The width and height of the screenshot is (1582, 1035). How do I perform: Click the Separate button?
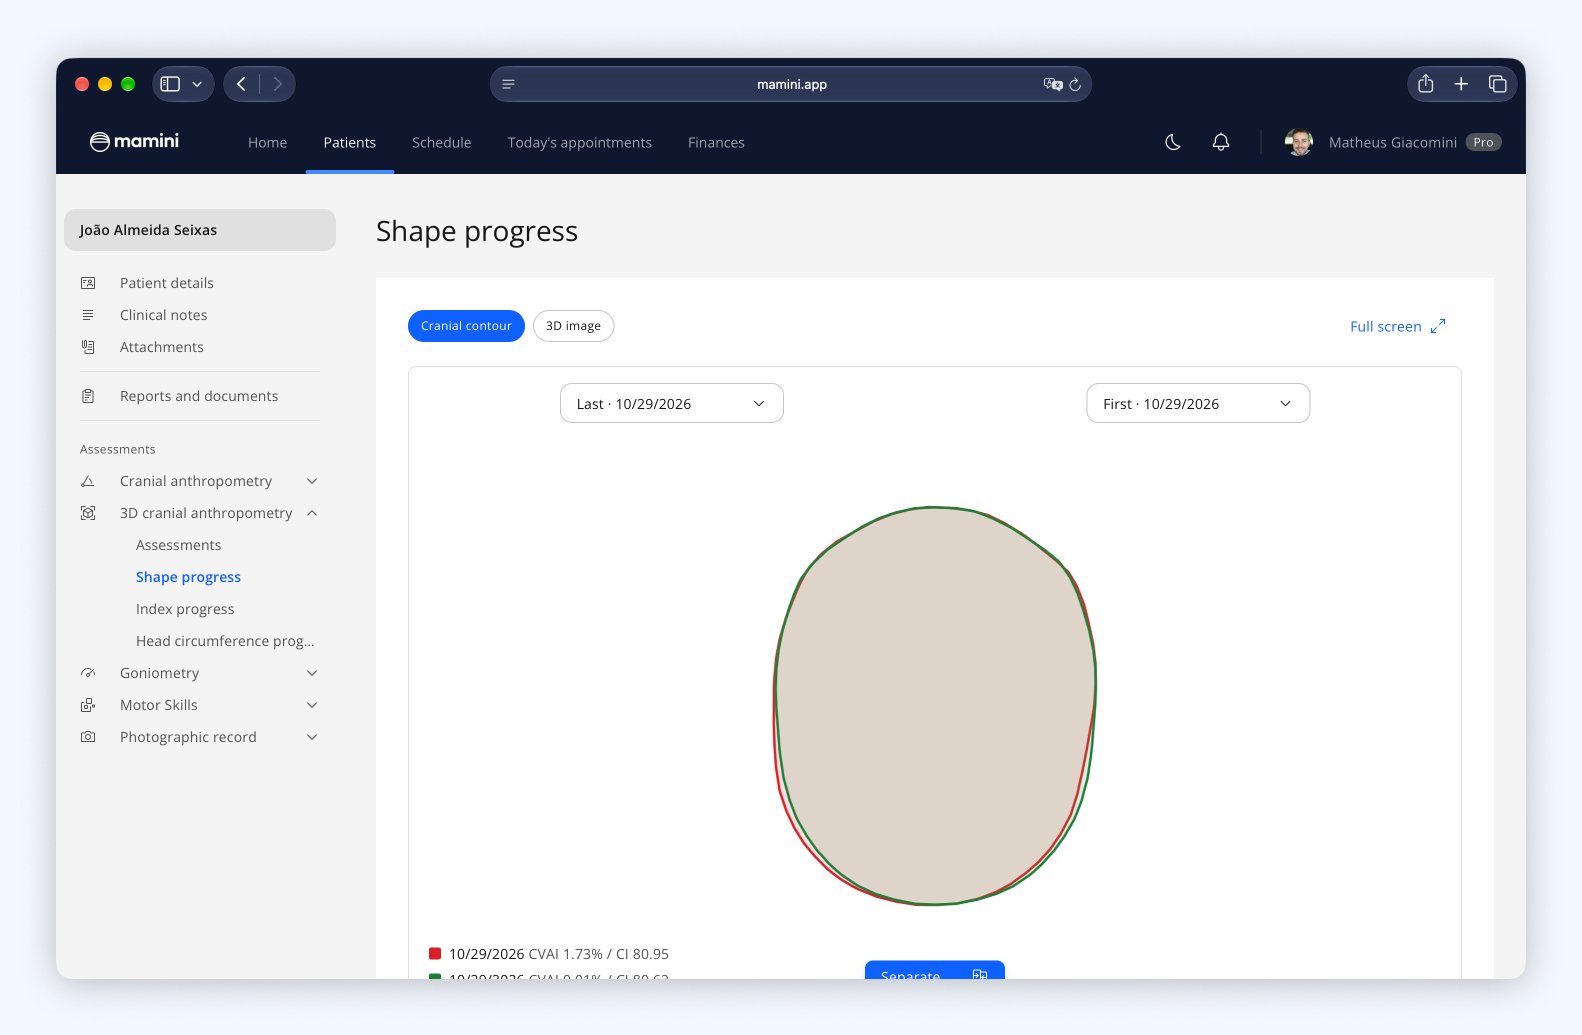(x=934, y=971)
